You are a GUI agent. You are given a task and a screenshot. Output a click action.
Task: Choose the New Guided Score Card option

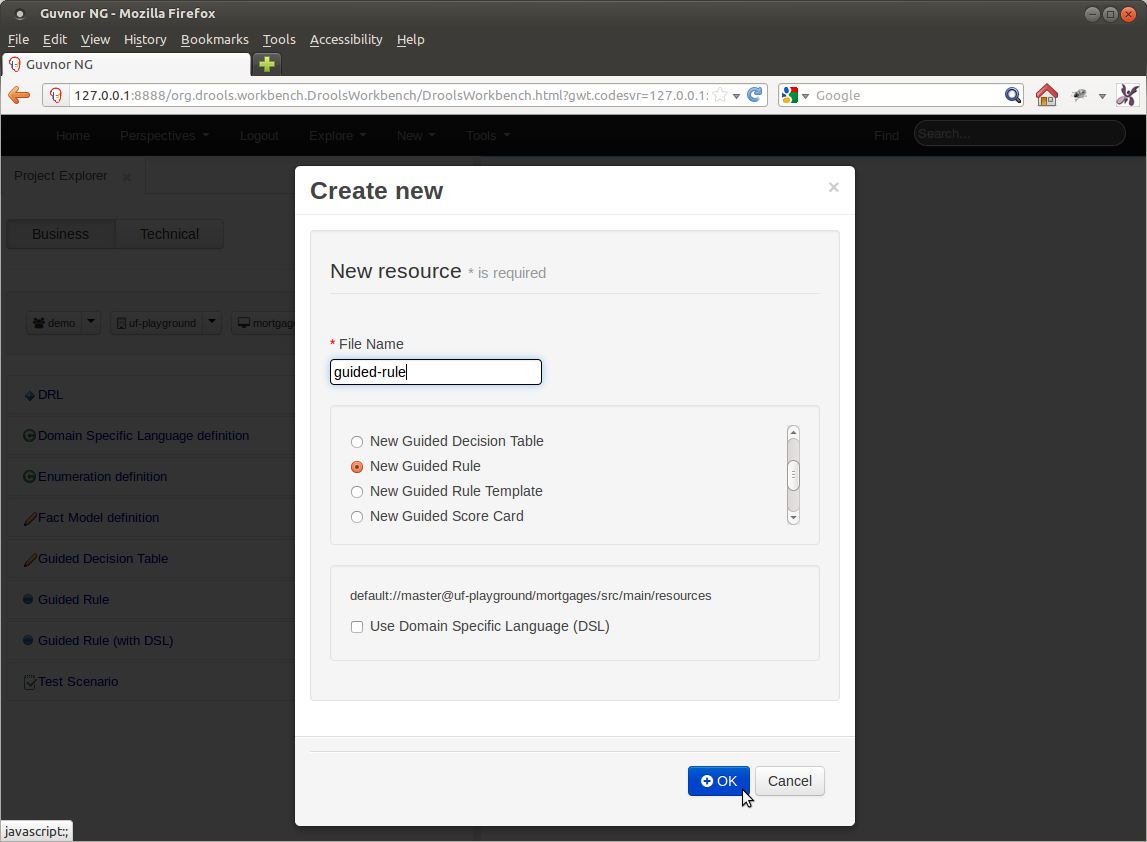(x=357, y=517)
